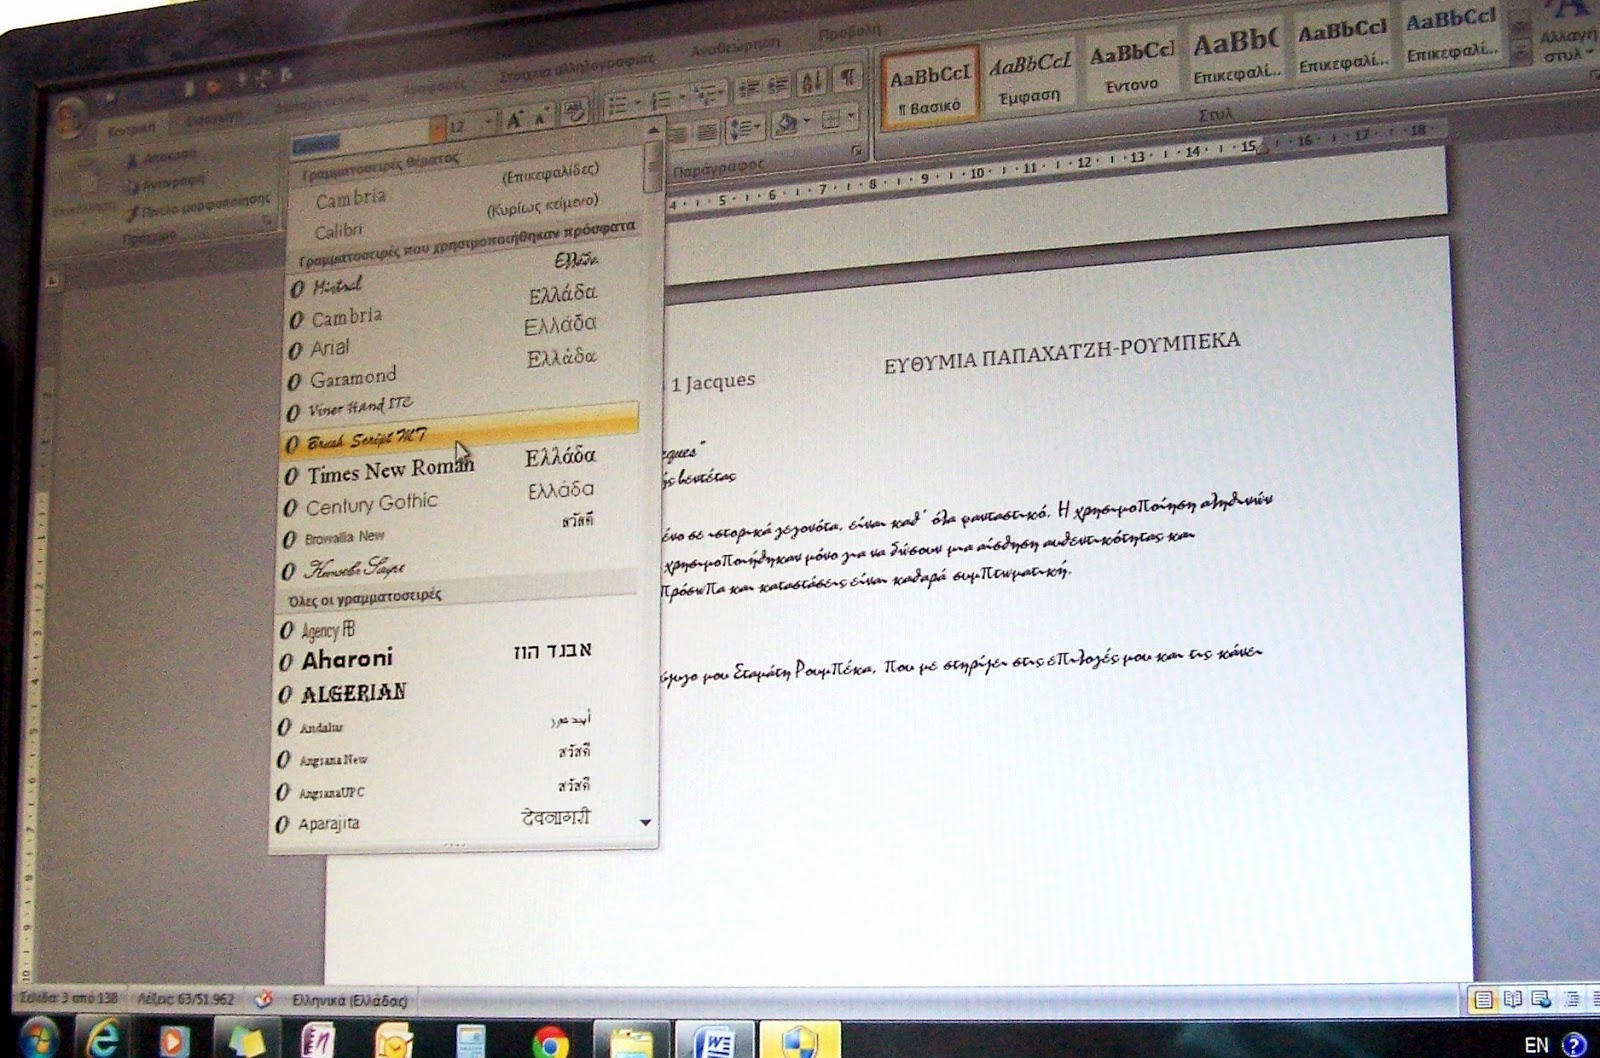Open the Στοιχεία αλληλογραφίας tab
1600x1058 pixels.
576,66
